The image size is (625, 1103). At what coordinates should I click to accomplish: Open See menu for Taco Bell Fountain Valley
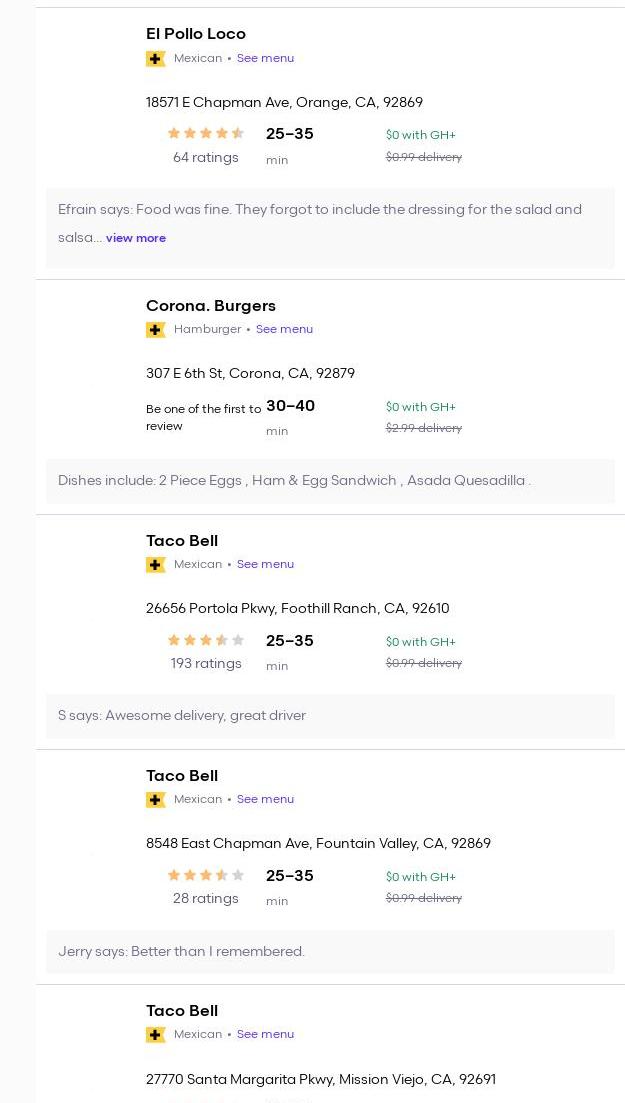click(265, 799)
